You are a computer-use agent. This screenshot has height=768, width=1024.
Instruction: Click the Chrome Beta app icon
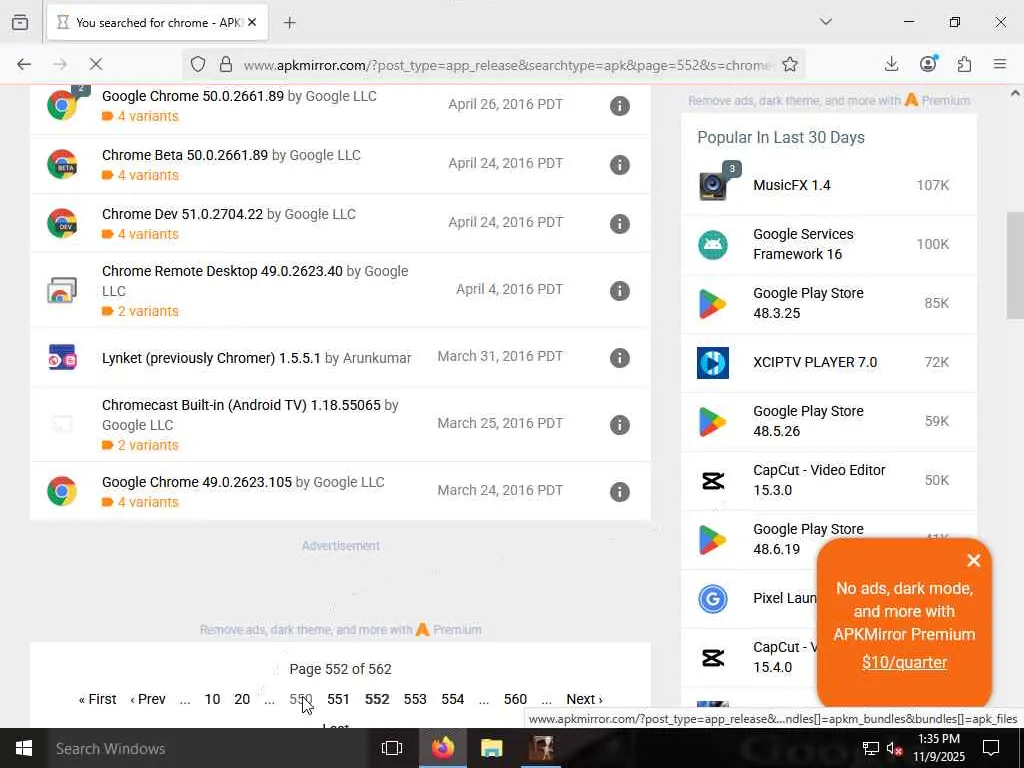point(62,164)
